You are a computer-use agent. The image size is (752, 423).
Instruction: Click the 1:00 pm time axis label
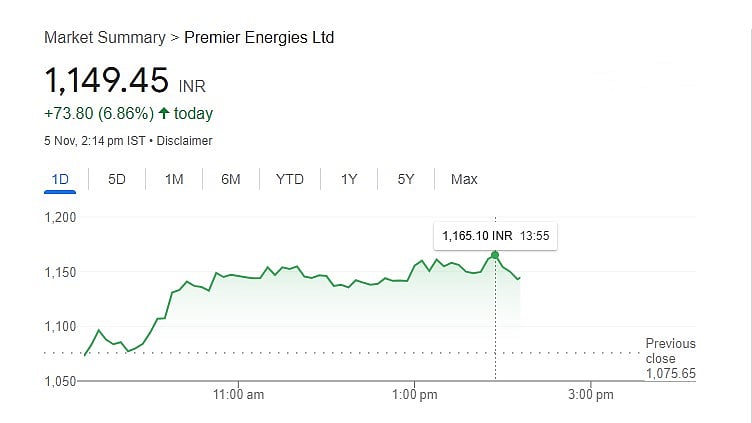[415, 395]
